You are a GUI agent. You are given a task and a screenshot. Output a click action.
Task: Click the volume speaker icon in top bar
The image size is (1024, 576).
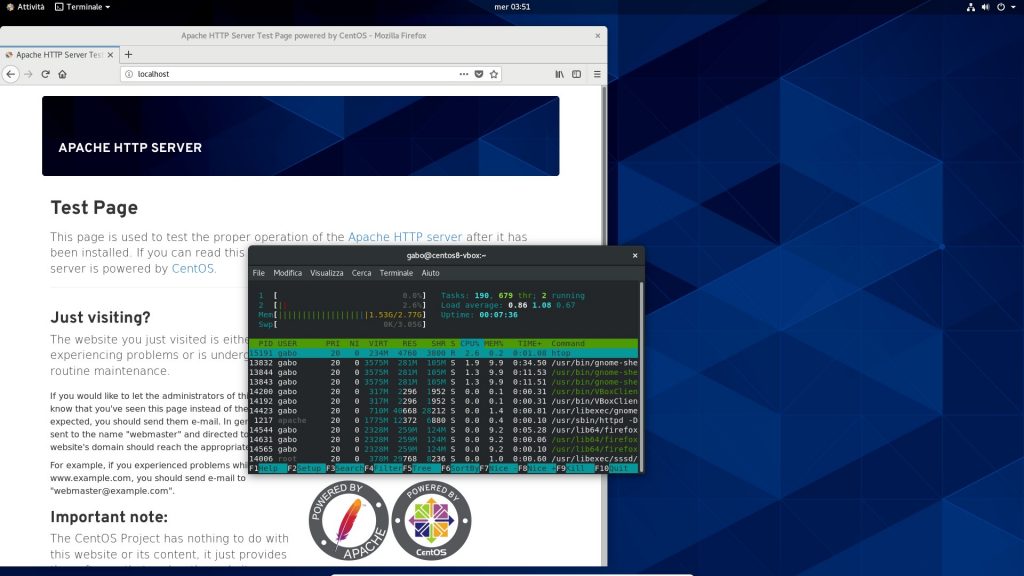pyautogui.click(x=985, y=7)
